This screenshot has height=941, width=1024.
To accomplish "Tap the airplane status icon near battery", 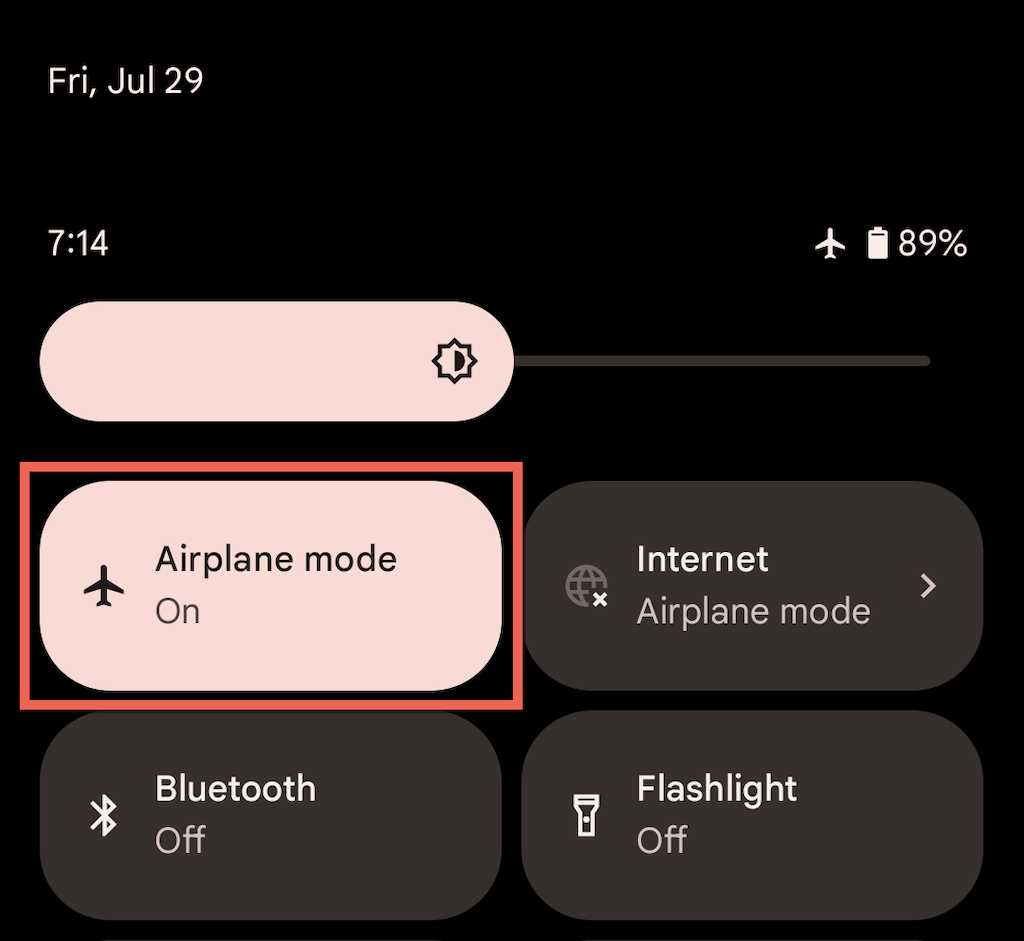I will pyautogui.click(x=830, y=244).
